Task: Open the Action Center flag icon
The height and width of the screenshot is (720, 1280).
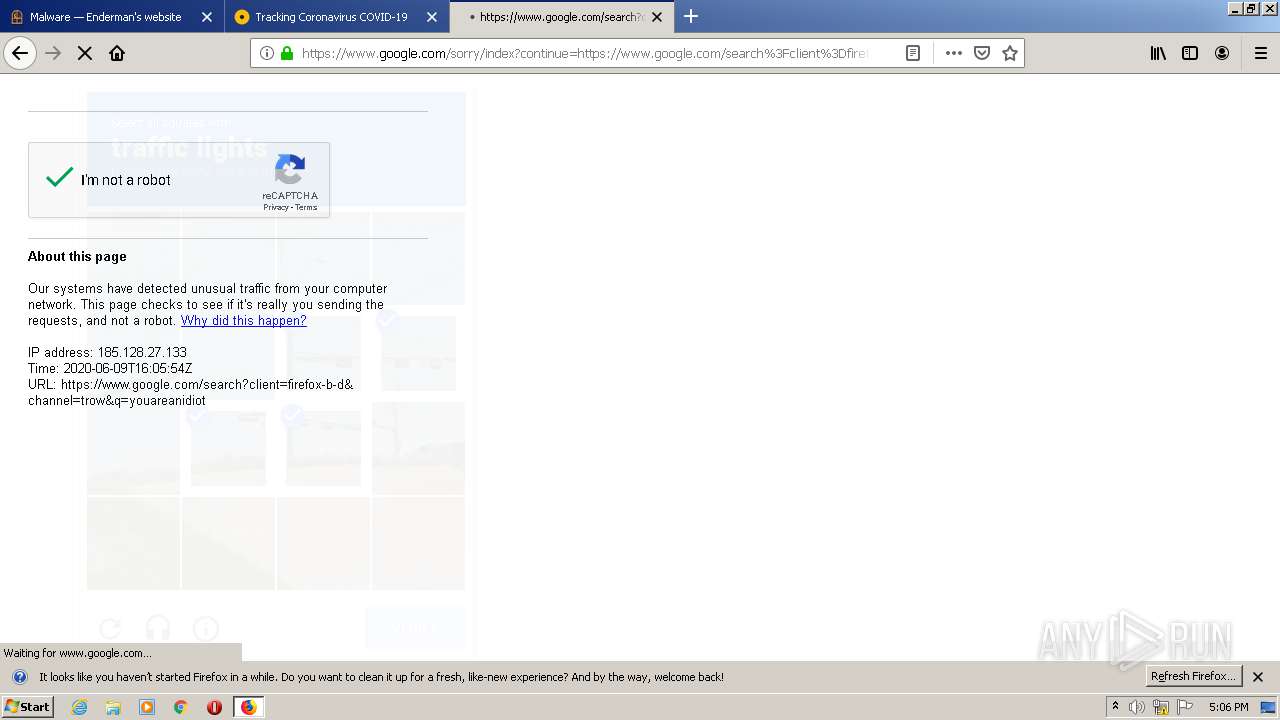Action: tap(1185, 707)
